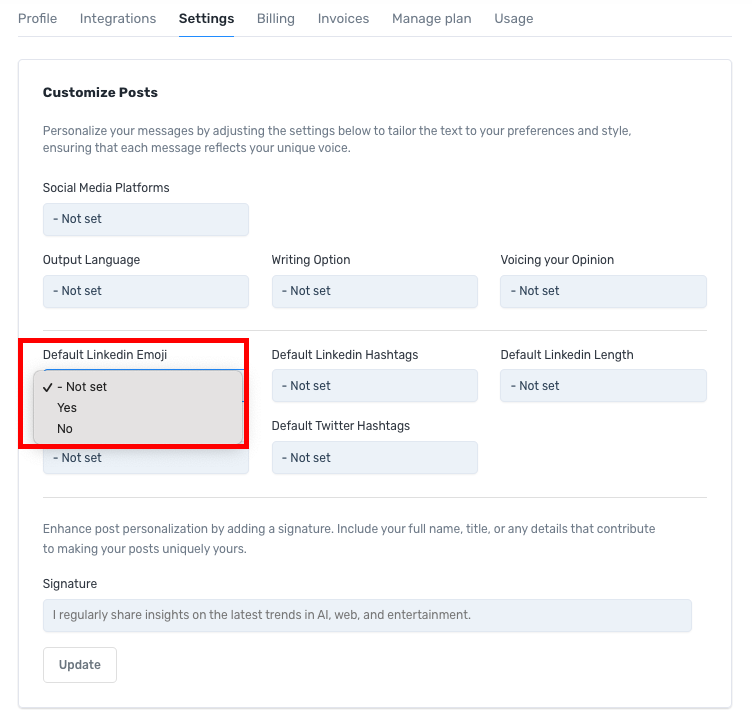Open Voicing your Opinion dropdown

pos(603,291)
